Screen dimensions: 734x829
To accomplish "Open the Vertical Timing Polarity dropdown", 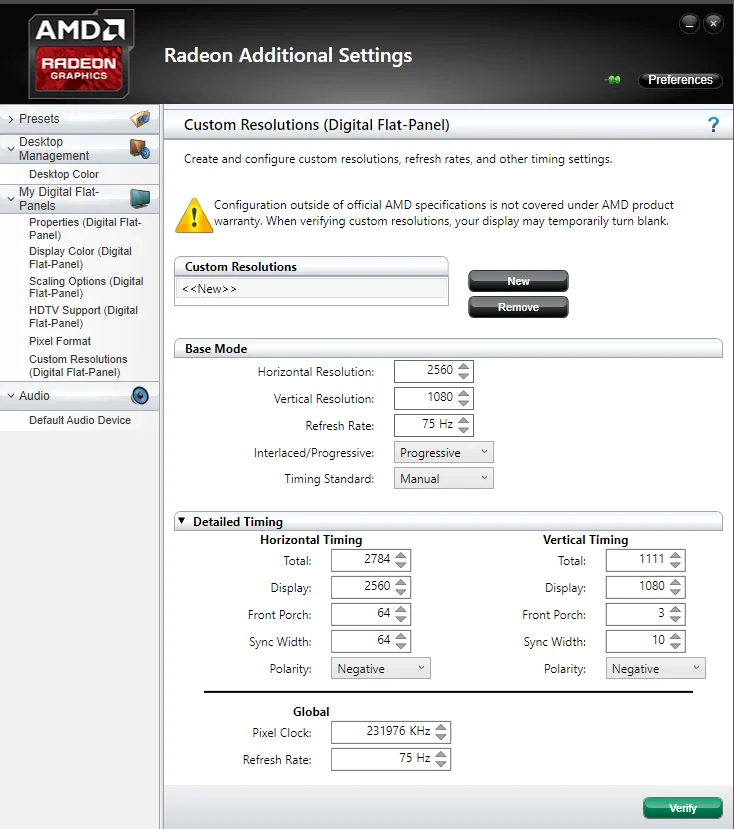I will (656, 668).
